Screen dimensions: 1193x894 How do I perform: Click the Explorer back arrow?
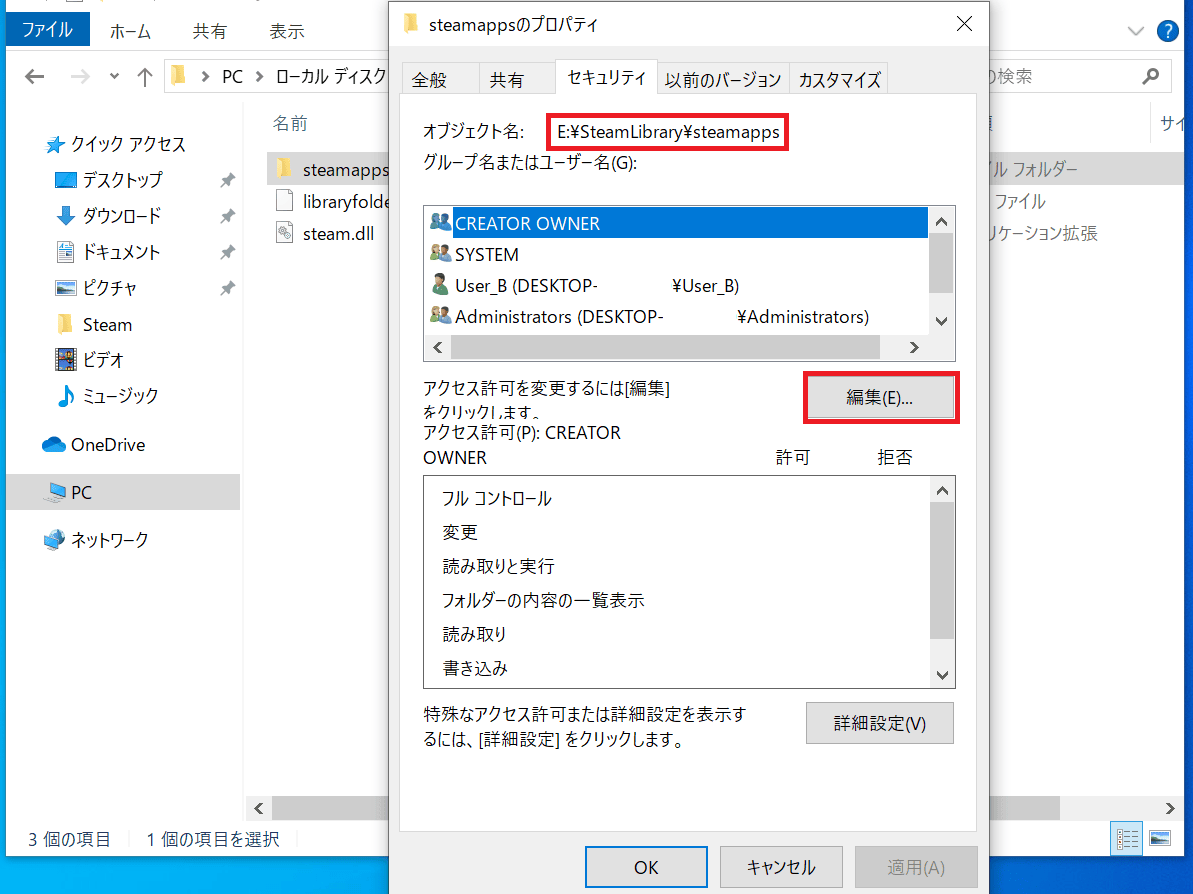(x=34, y=76)
